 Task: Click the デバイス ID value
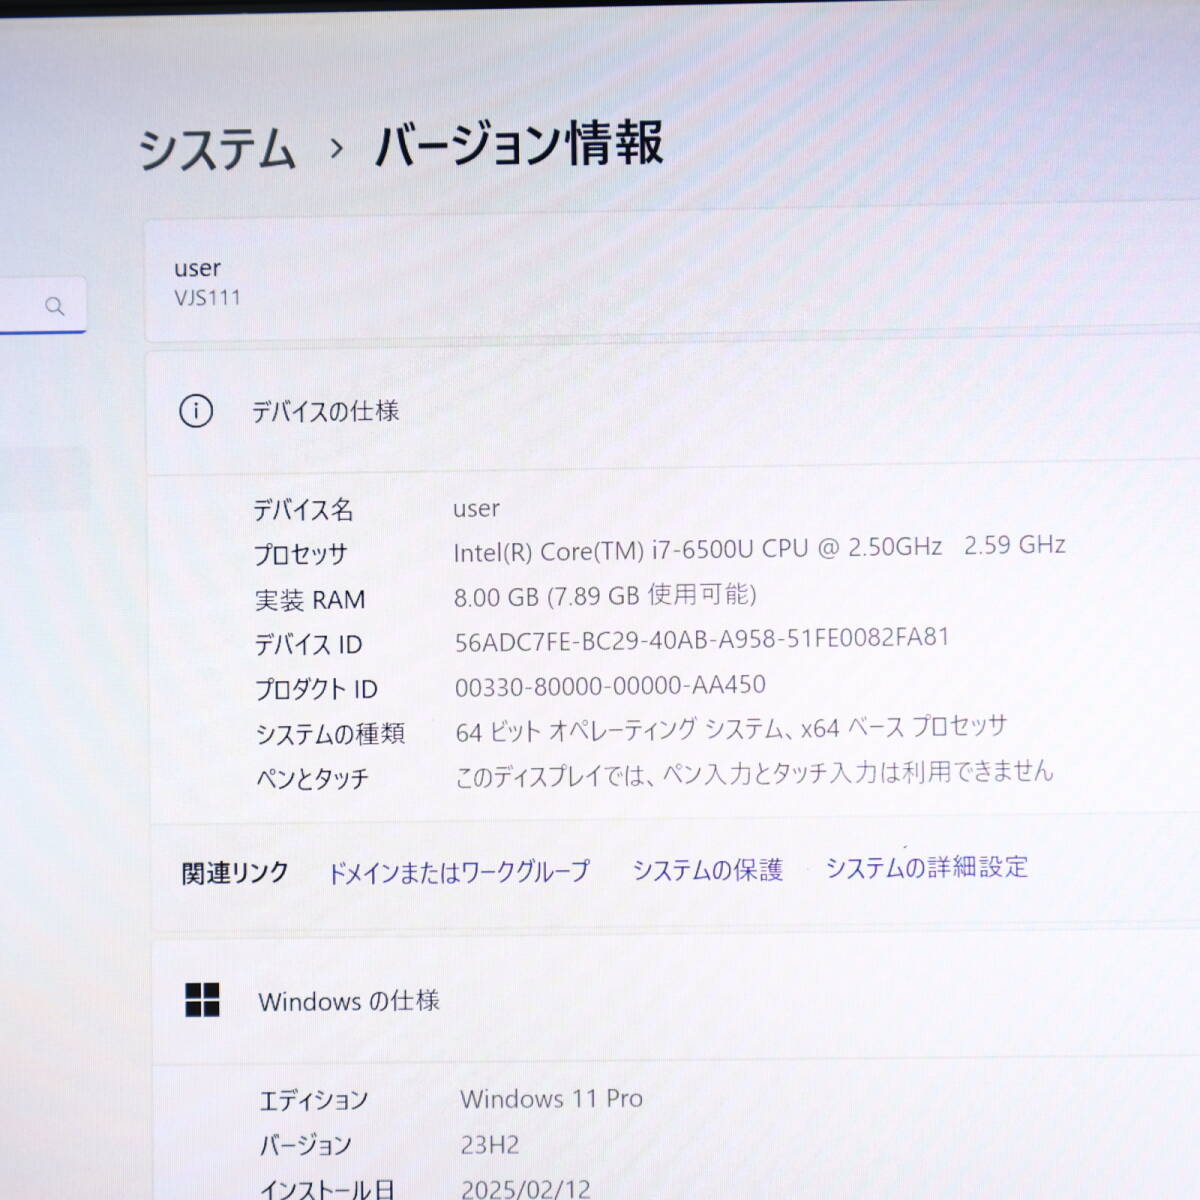[x=701, y=640]
